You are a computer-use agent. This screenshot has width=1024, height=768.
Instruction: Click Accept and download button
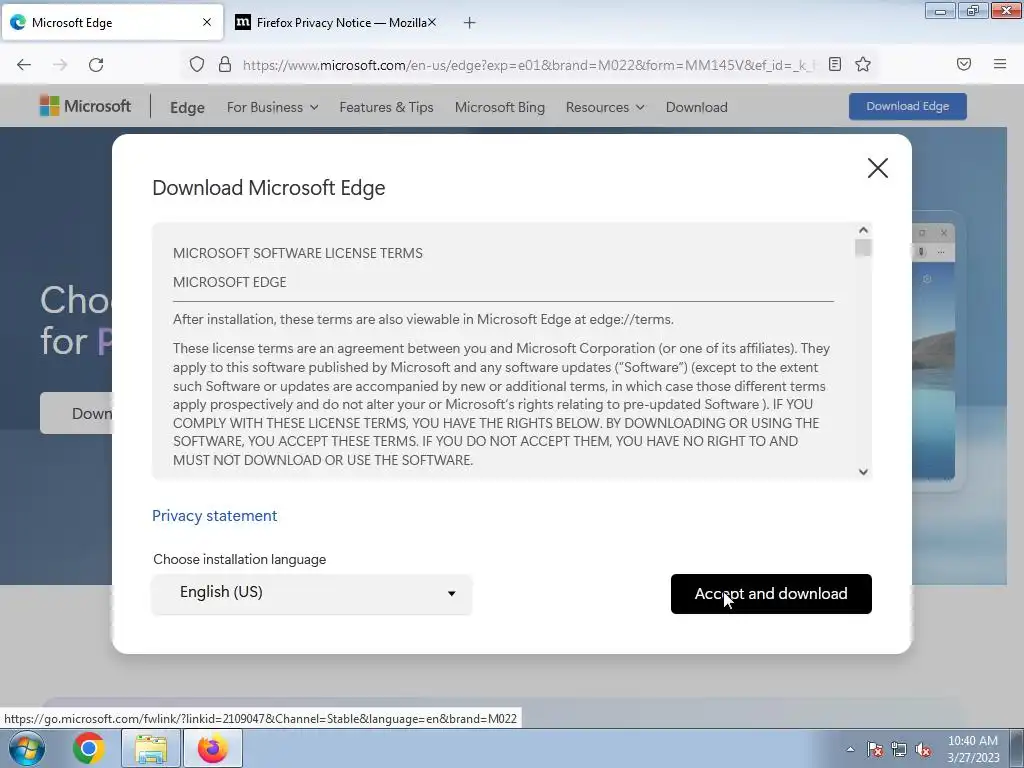click(771, 594)
